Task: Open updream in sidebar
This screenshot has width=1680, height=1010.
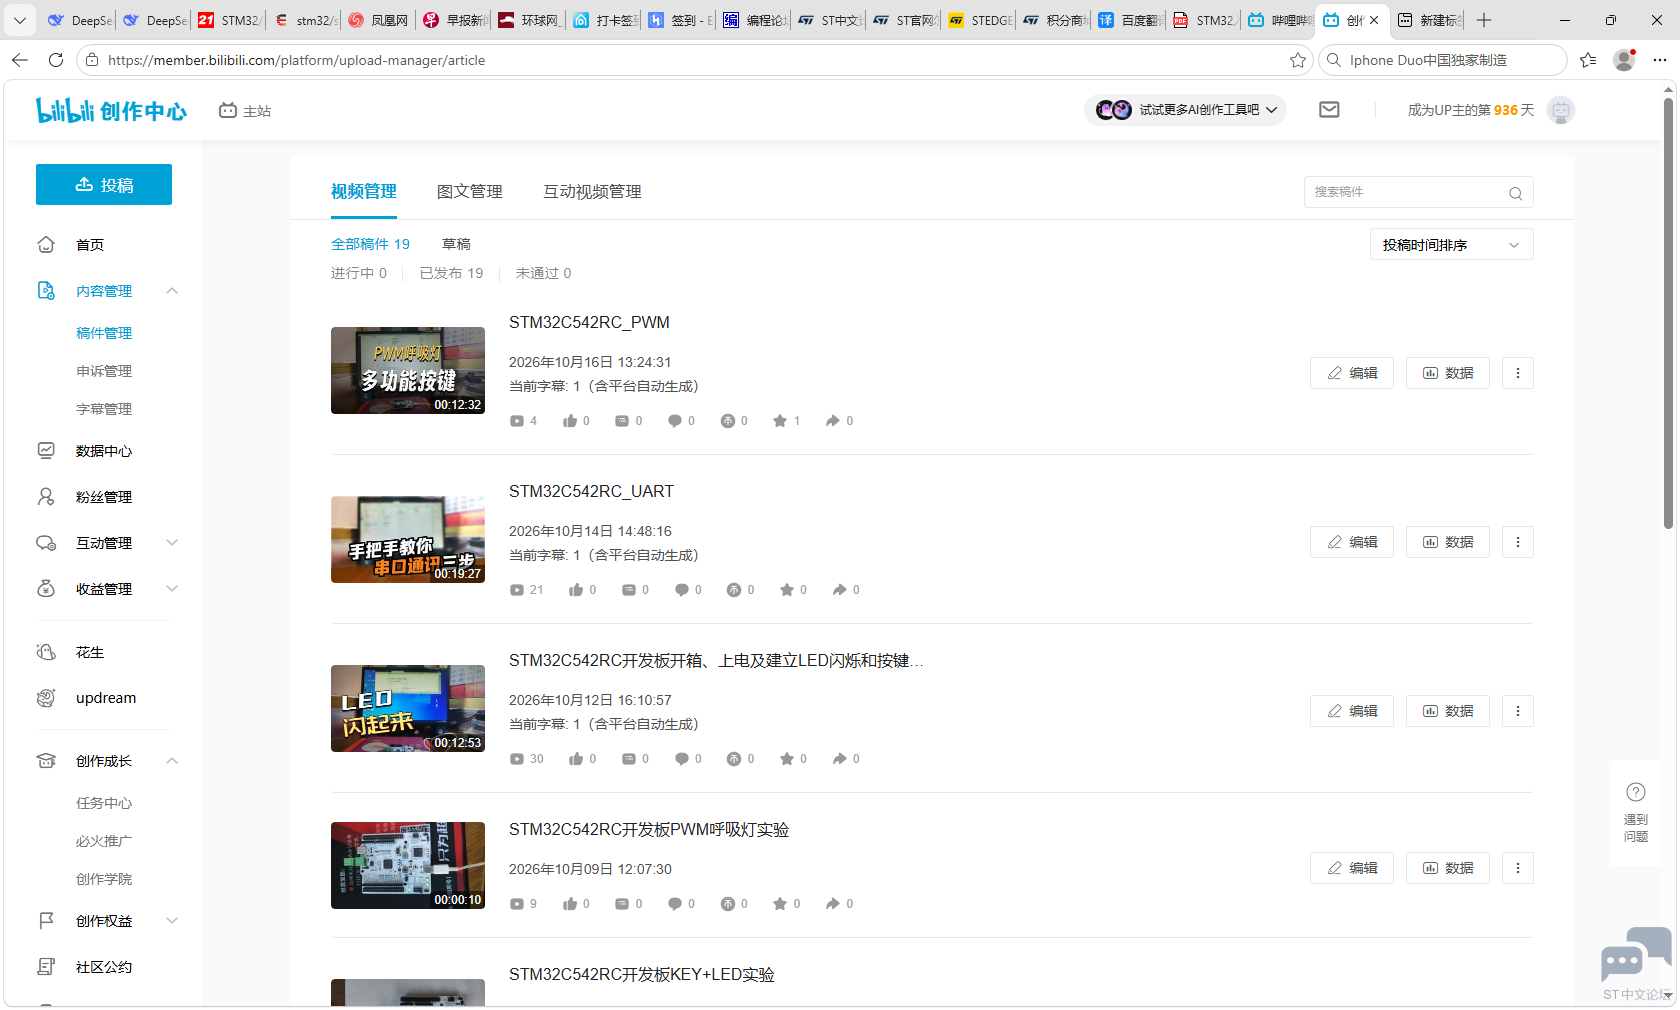Action: 104,698
